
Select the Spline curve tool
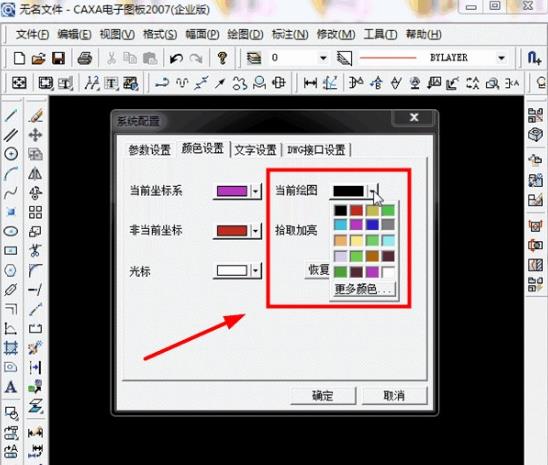coord(11,192)
